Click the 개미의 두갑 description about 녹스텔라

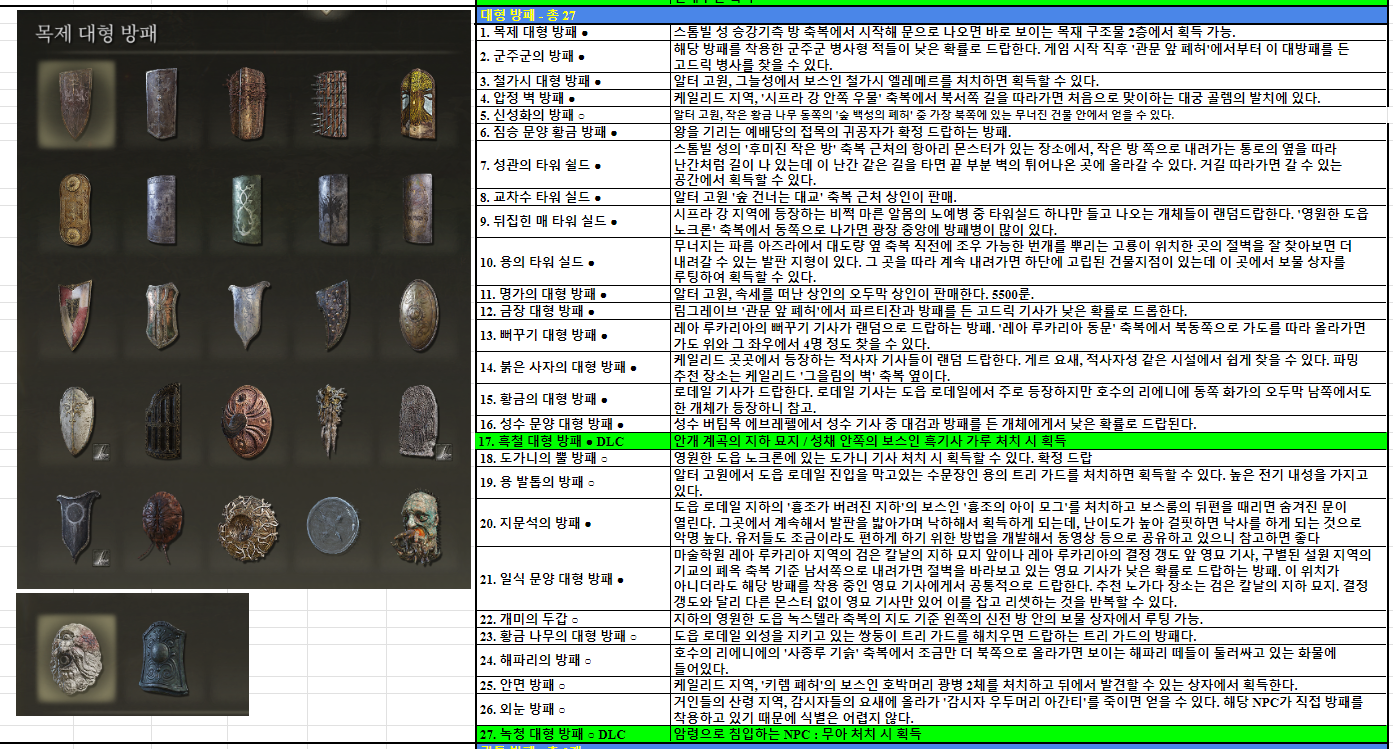tap(1031, 620)
